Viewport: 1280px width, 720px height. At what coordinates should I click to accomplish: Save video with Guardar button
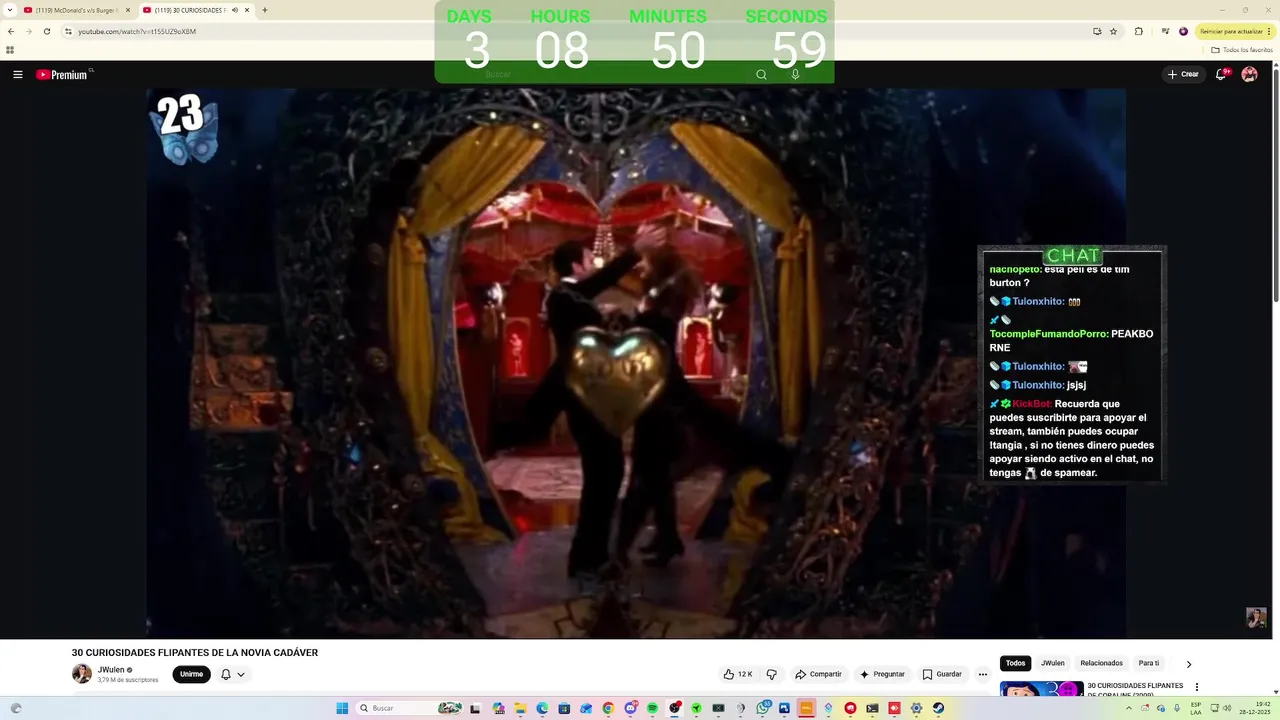942,674
